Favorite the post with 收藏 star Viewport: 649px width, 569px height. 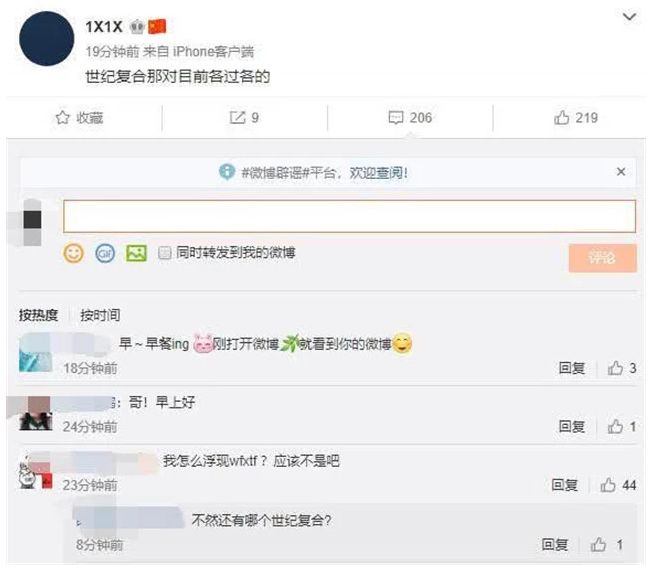coord(79,118)
